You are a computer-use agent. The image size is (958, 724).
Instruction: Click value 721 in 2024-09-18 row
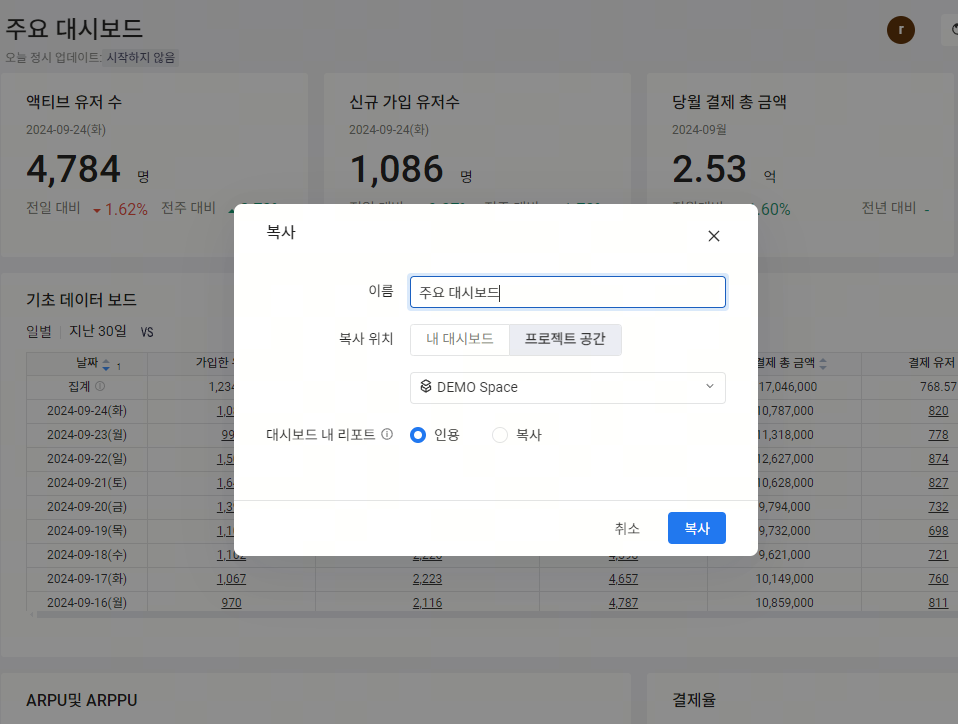point(938,555)
